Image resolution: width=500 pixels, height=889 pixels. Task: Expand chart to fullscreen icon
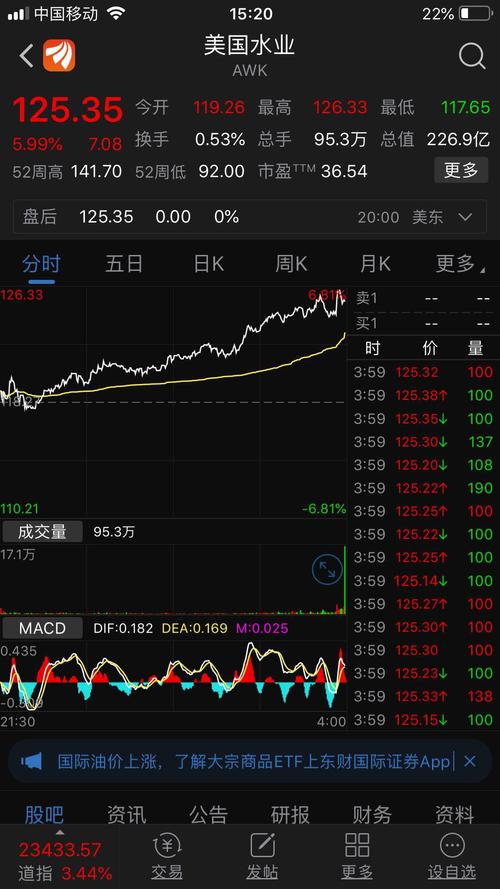327,569
